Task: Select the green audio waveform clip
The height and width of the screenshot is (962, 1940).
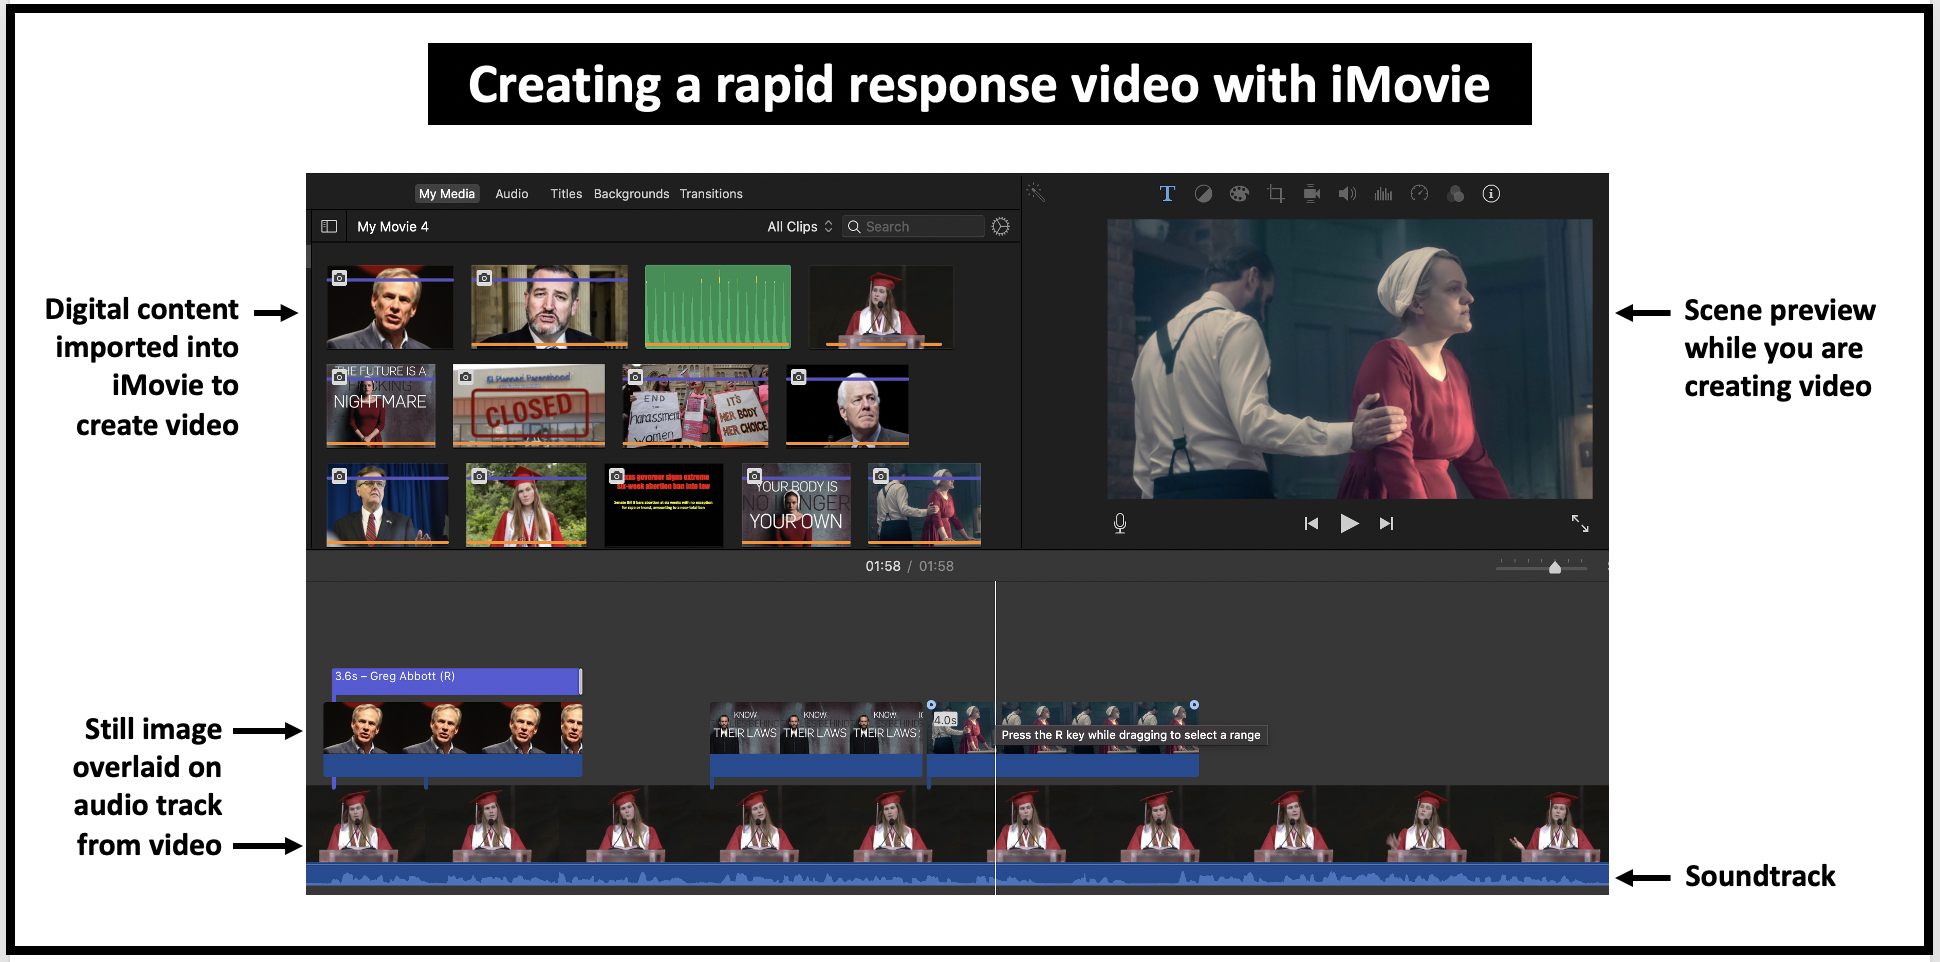Action: click(718, 306)
